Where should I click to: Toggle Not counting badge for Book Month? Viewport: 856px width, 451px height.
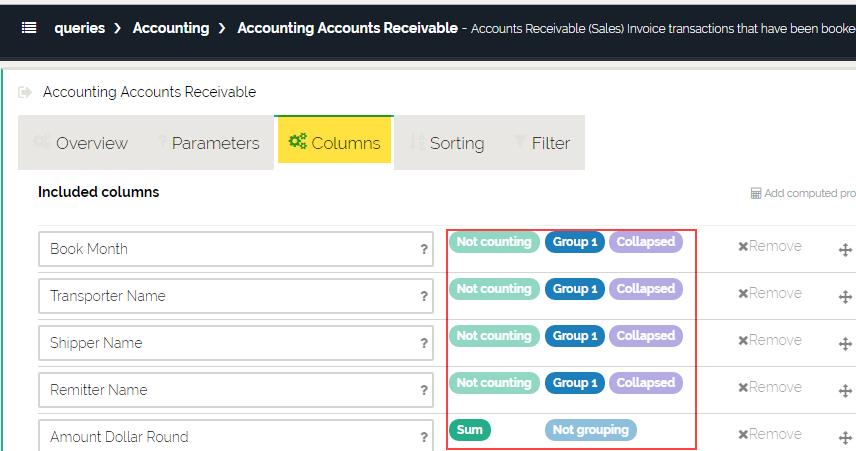pos(493,242)
